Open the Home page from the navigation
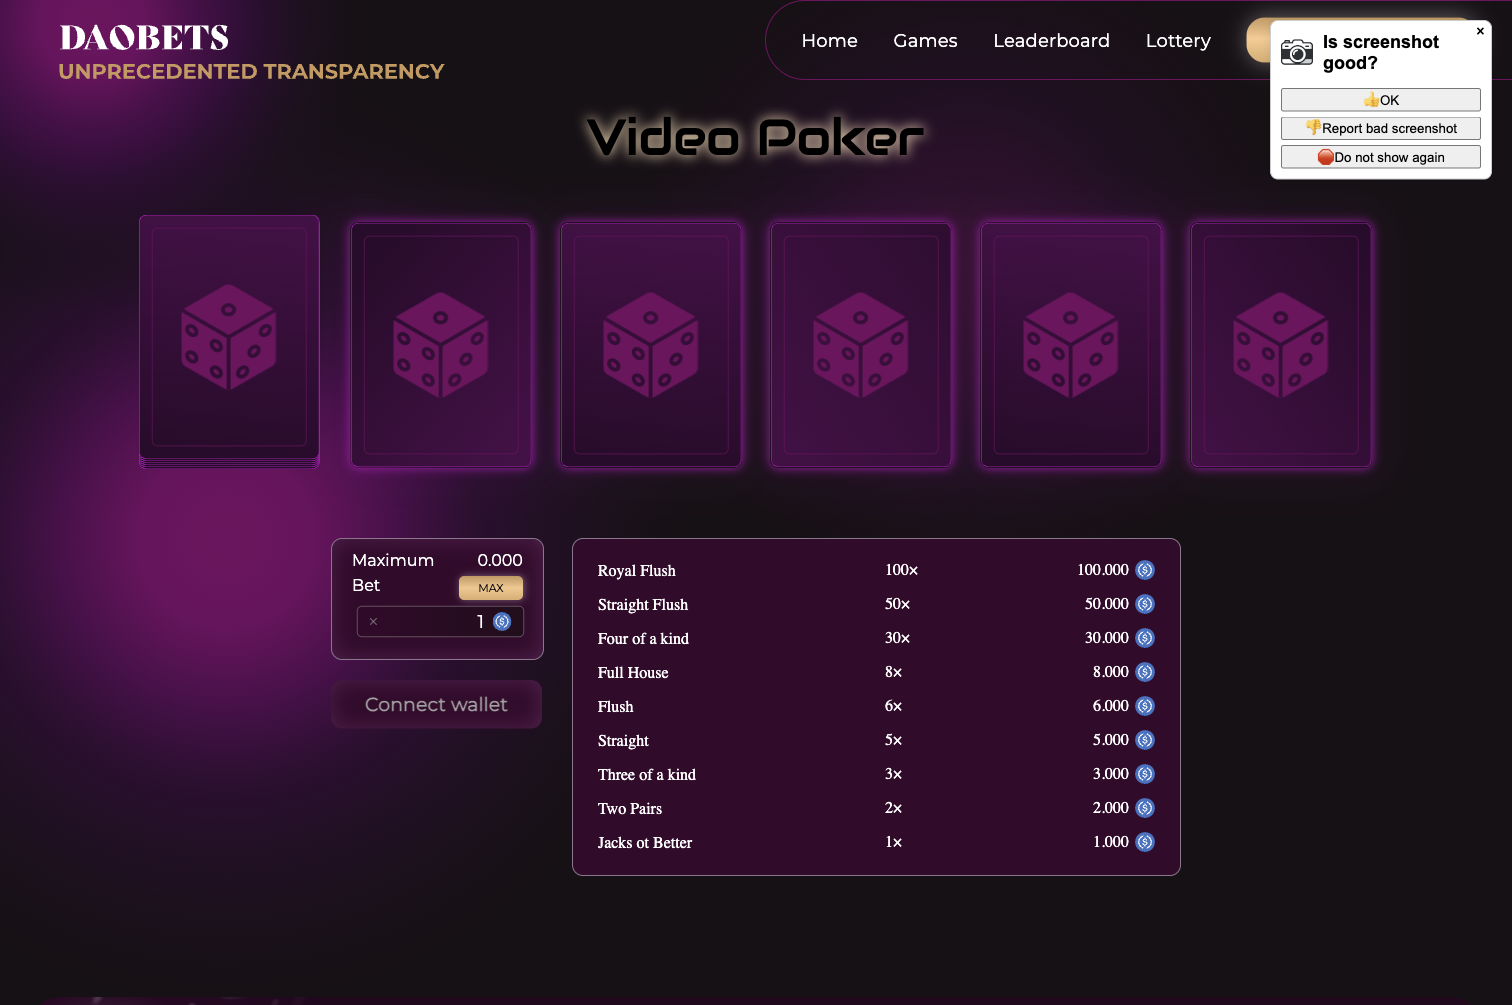 pos(829,40)
